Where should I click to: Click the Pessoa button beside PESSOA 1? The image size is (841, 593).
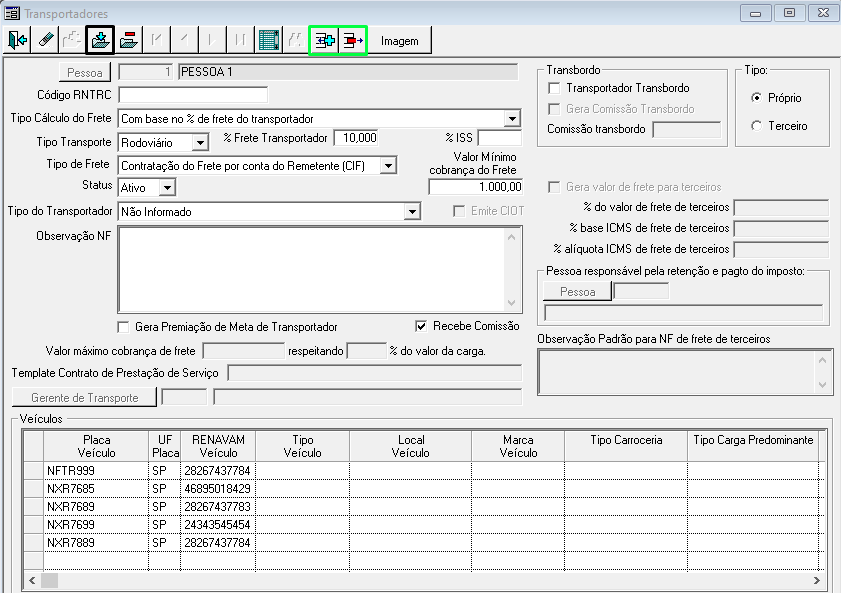coord(85,72)
